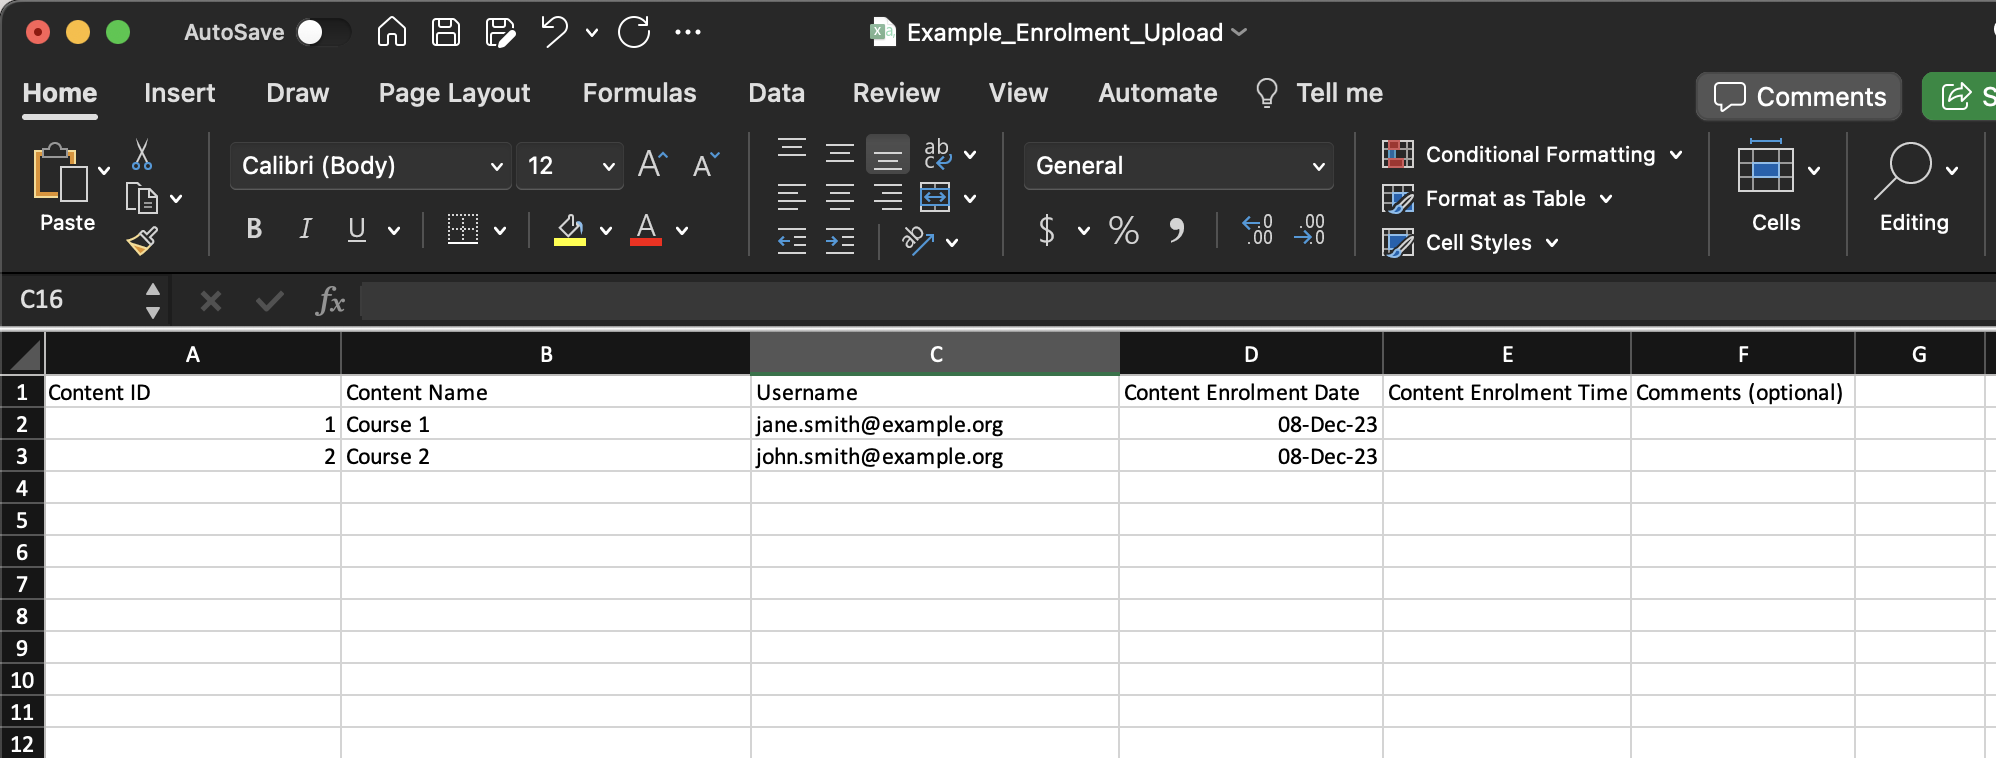Expand the Conditional Formatting menu
The height and width of the screenshot is (758, 1996).
1676,155
